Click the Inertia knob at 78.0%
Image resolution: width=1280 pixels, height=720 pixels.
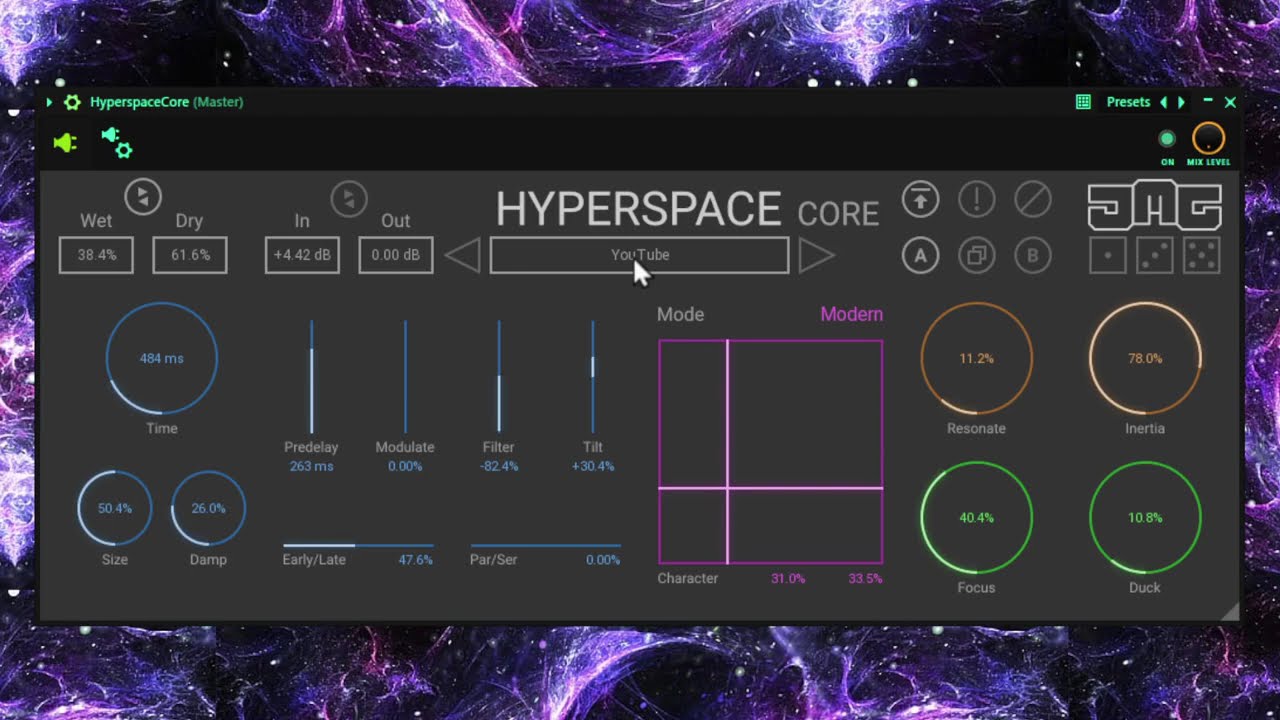pos(1145,358)
